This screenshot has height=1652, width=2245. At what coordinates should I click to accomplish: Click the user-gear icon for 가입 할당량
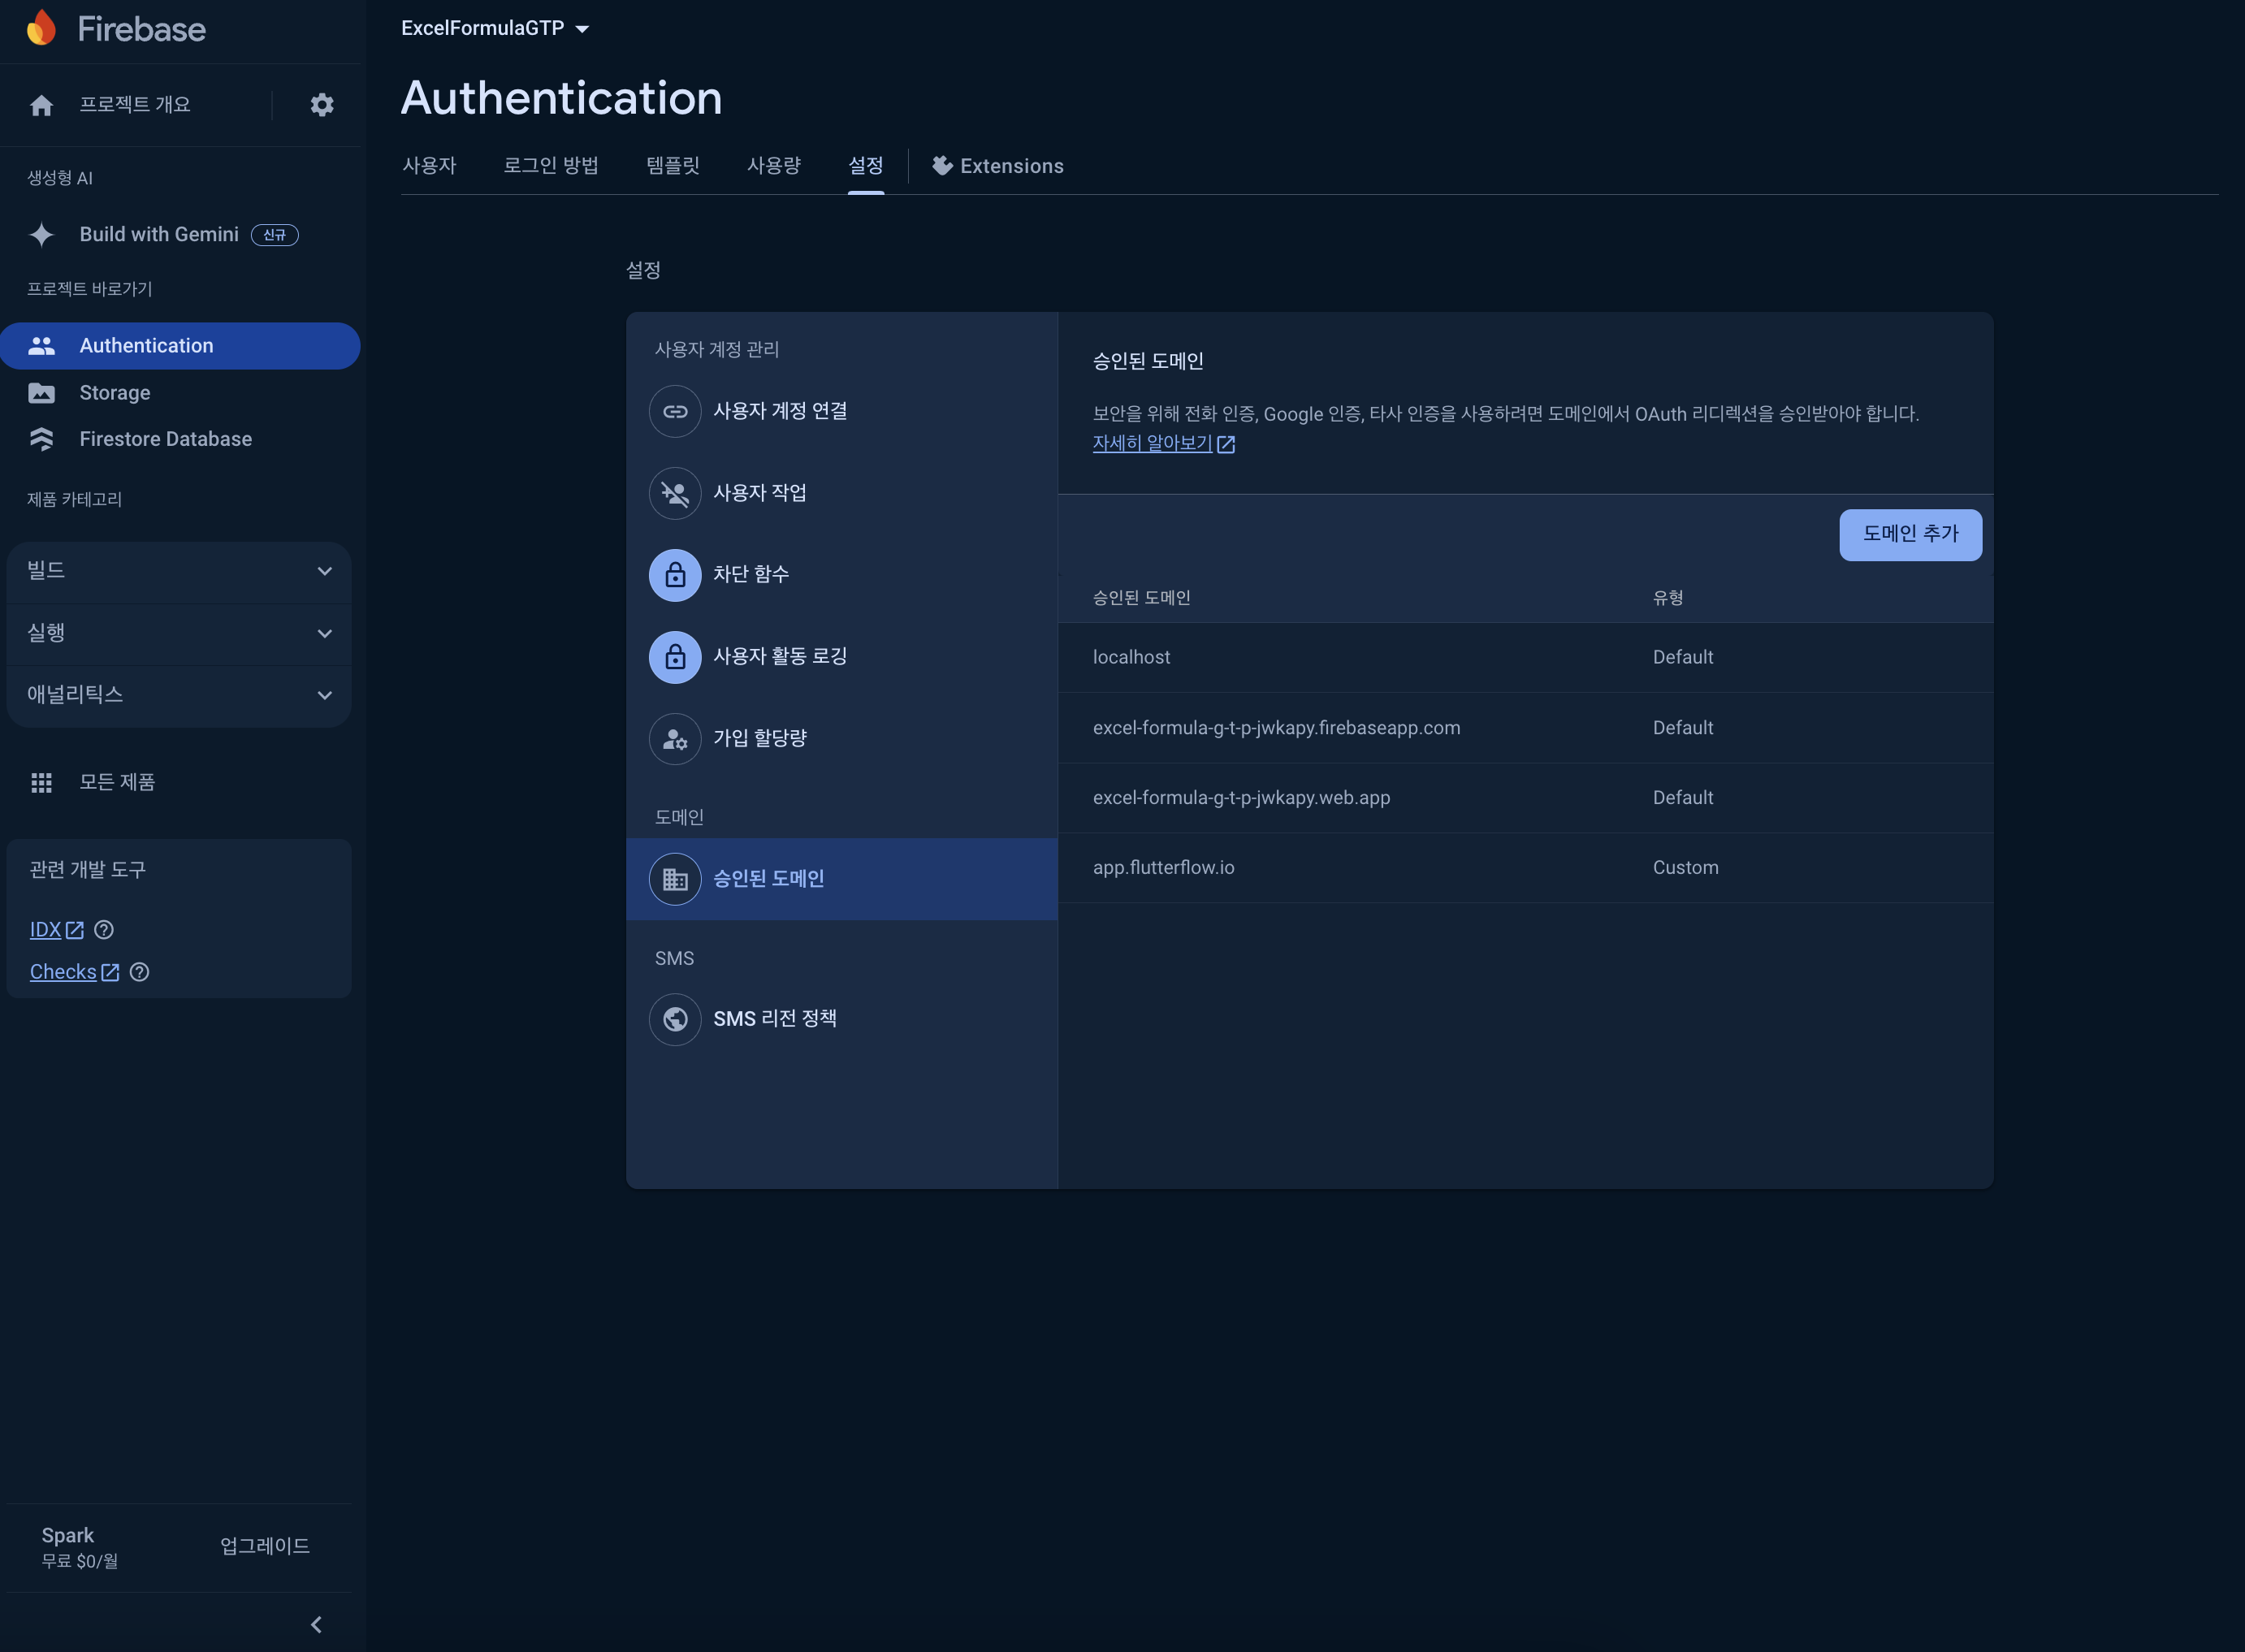pyautogui.click(x=675, y=739)
